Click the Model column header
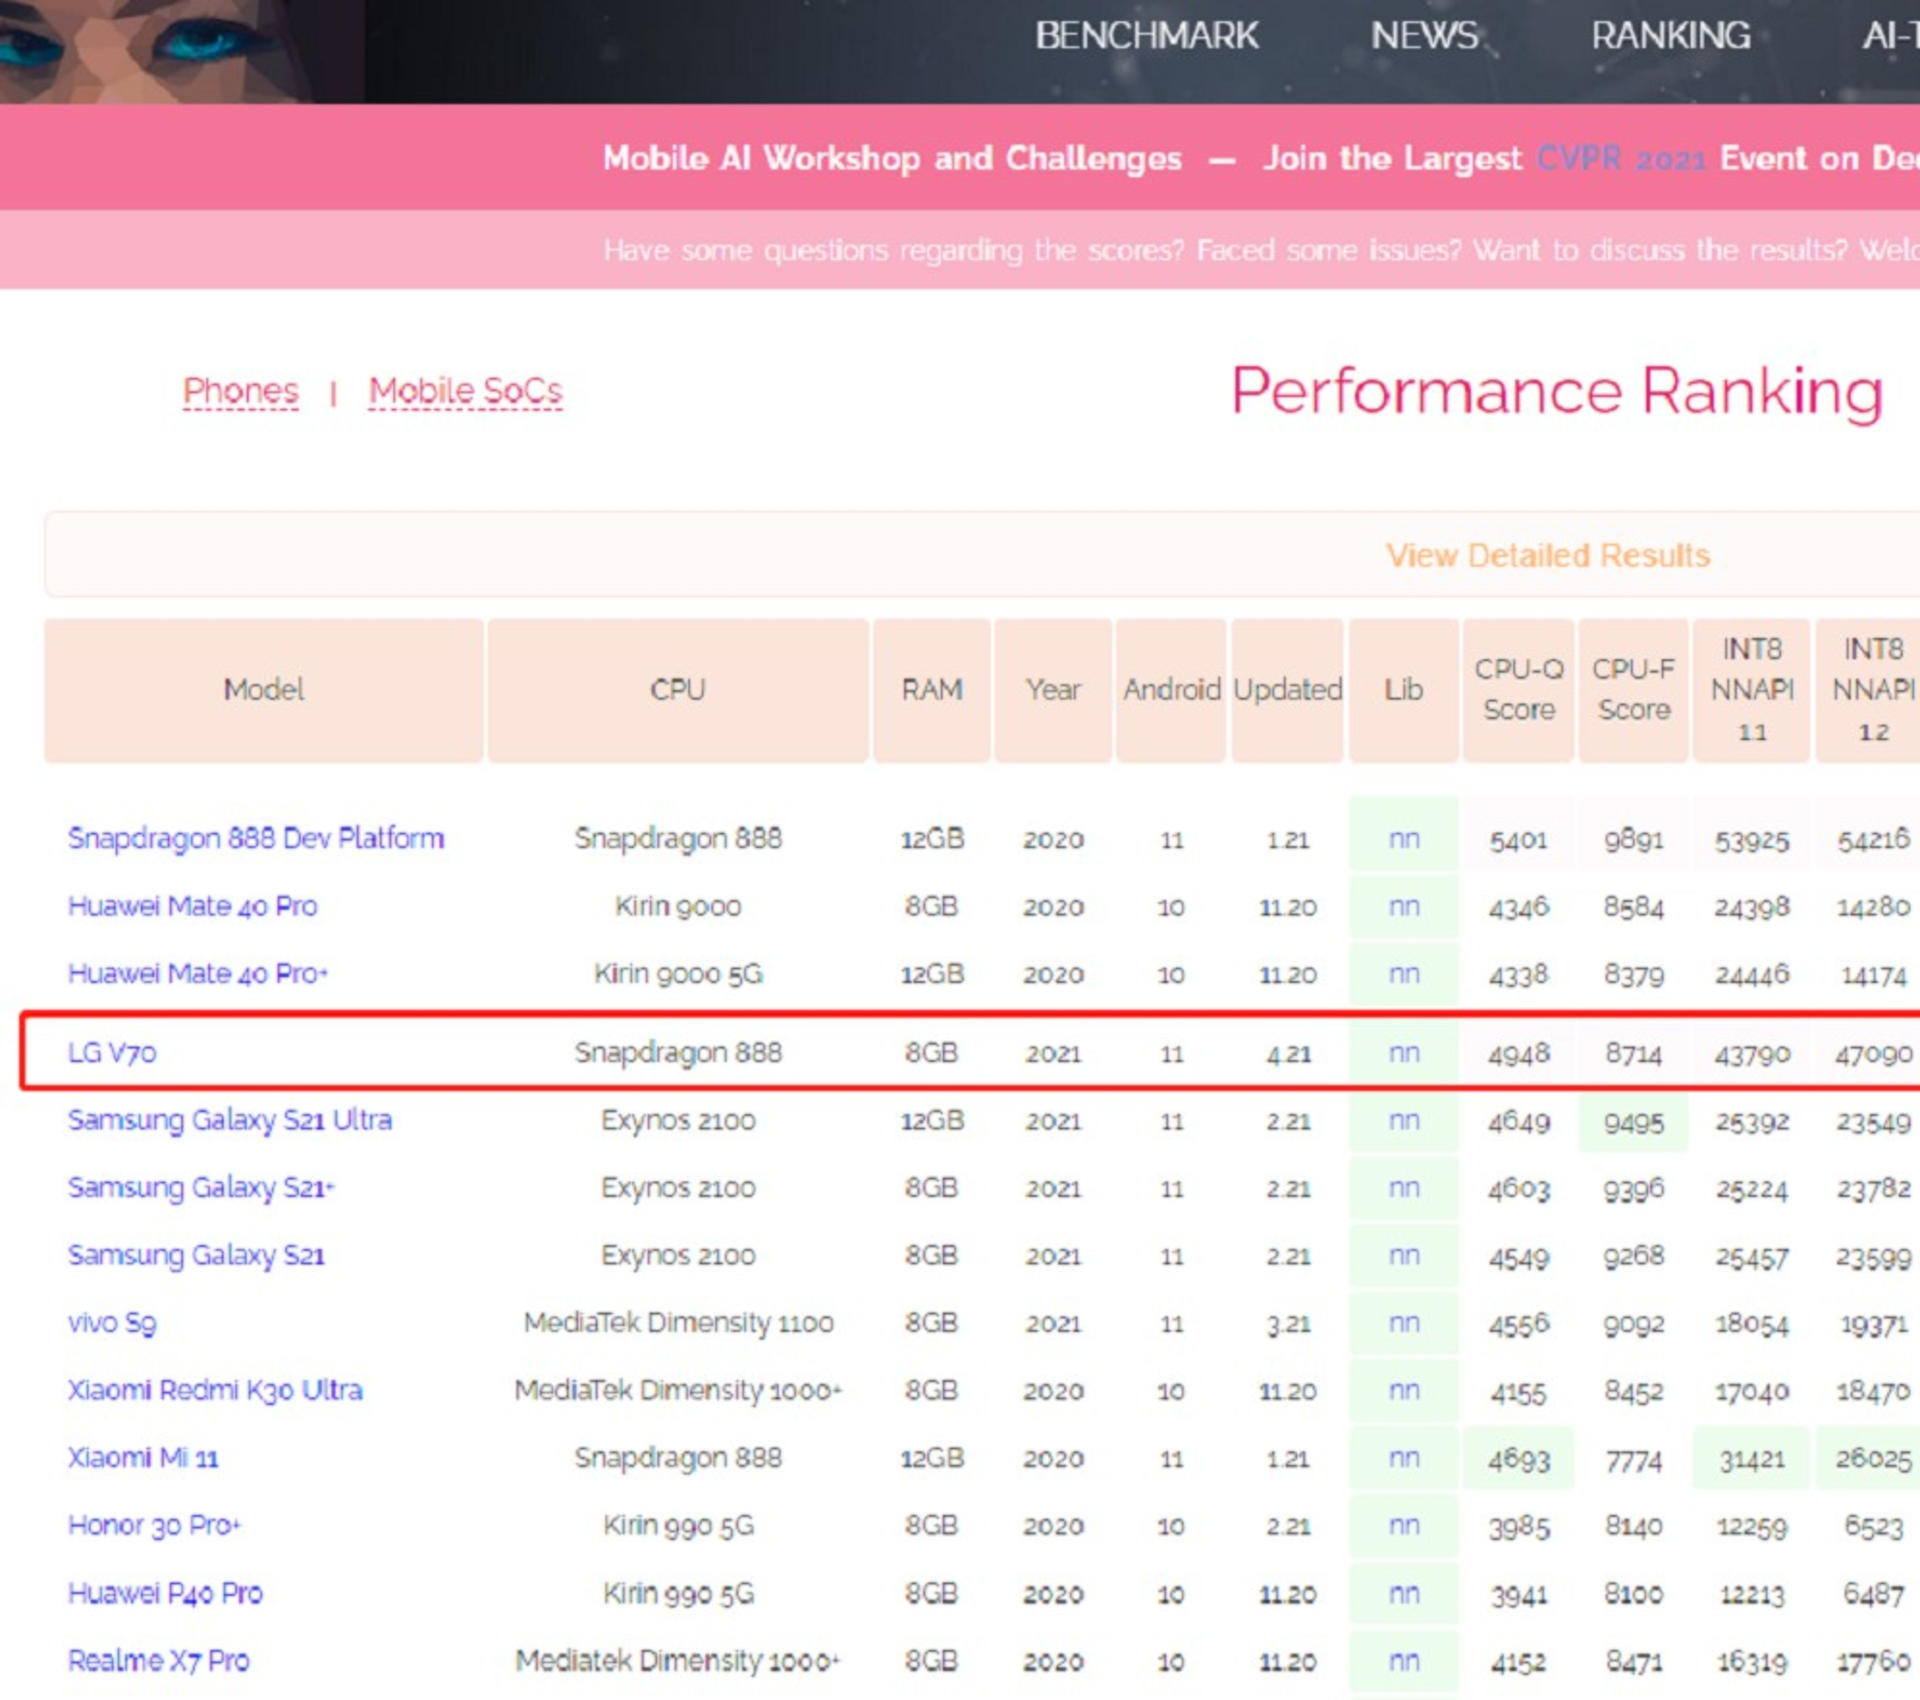1920x1700 pixels. pos(264,690)
